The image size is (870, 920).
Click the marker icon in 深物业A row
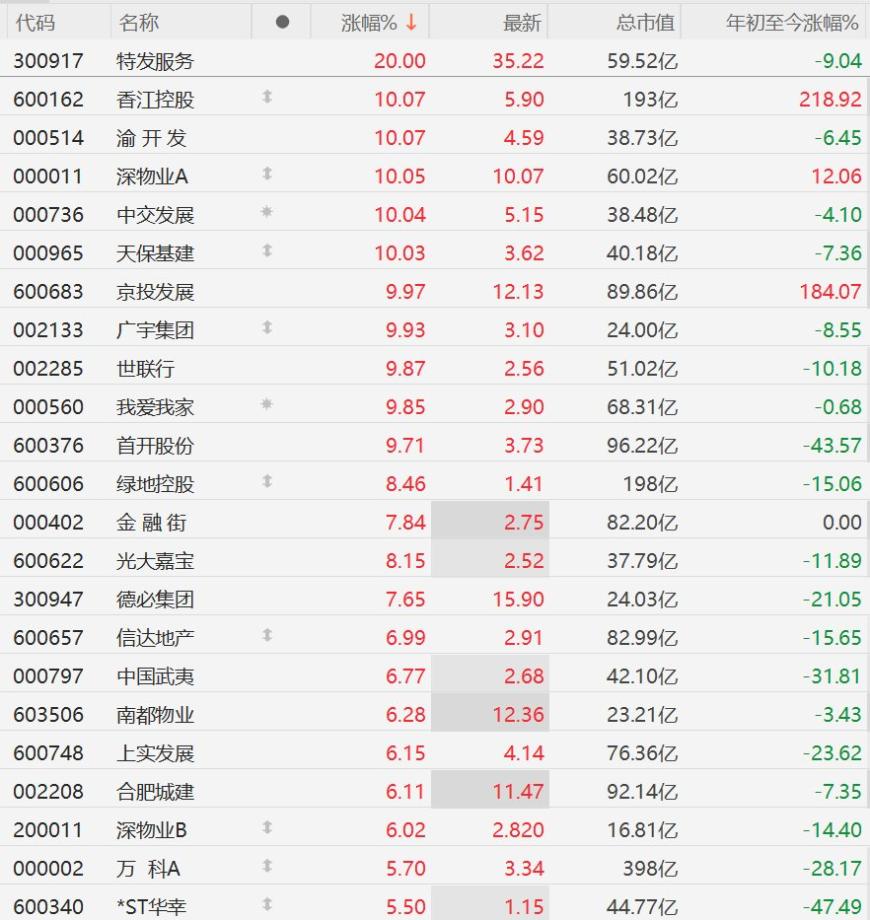[x=267, y=173]
